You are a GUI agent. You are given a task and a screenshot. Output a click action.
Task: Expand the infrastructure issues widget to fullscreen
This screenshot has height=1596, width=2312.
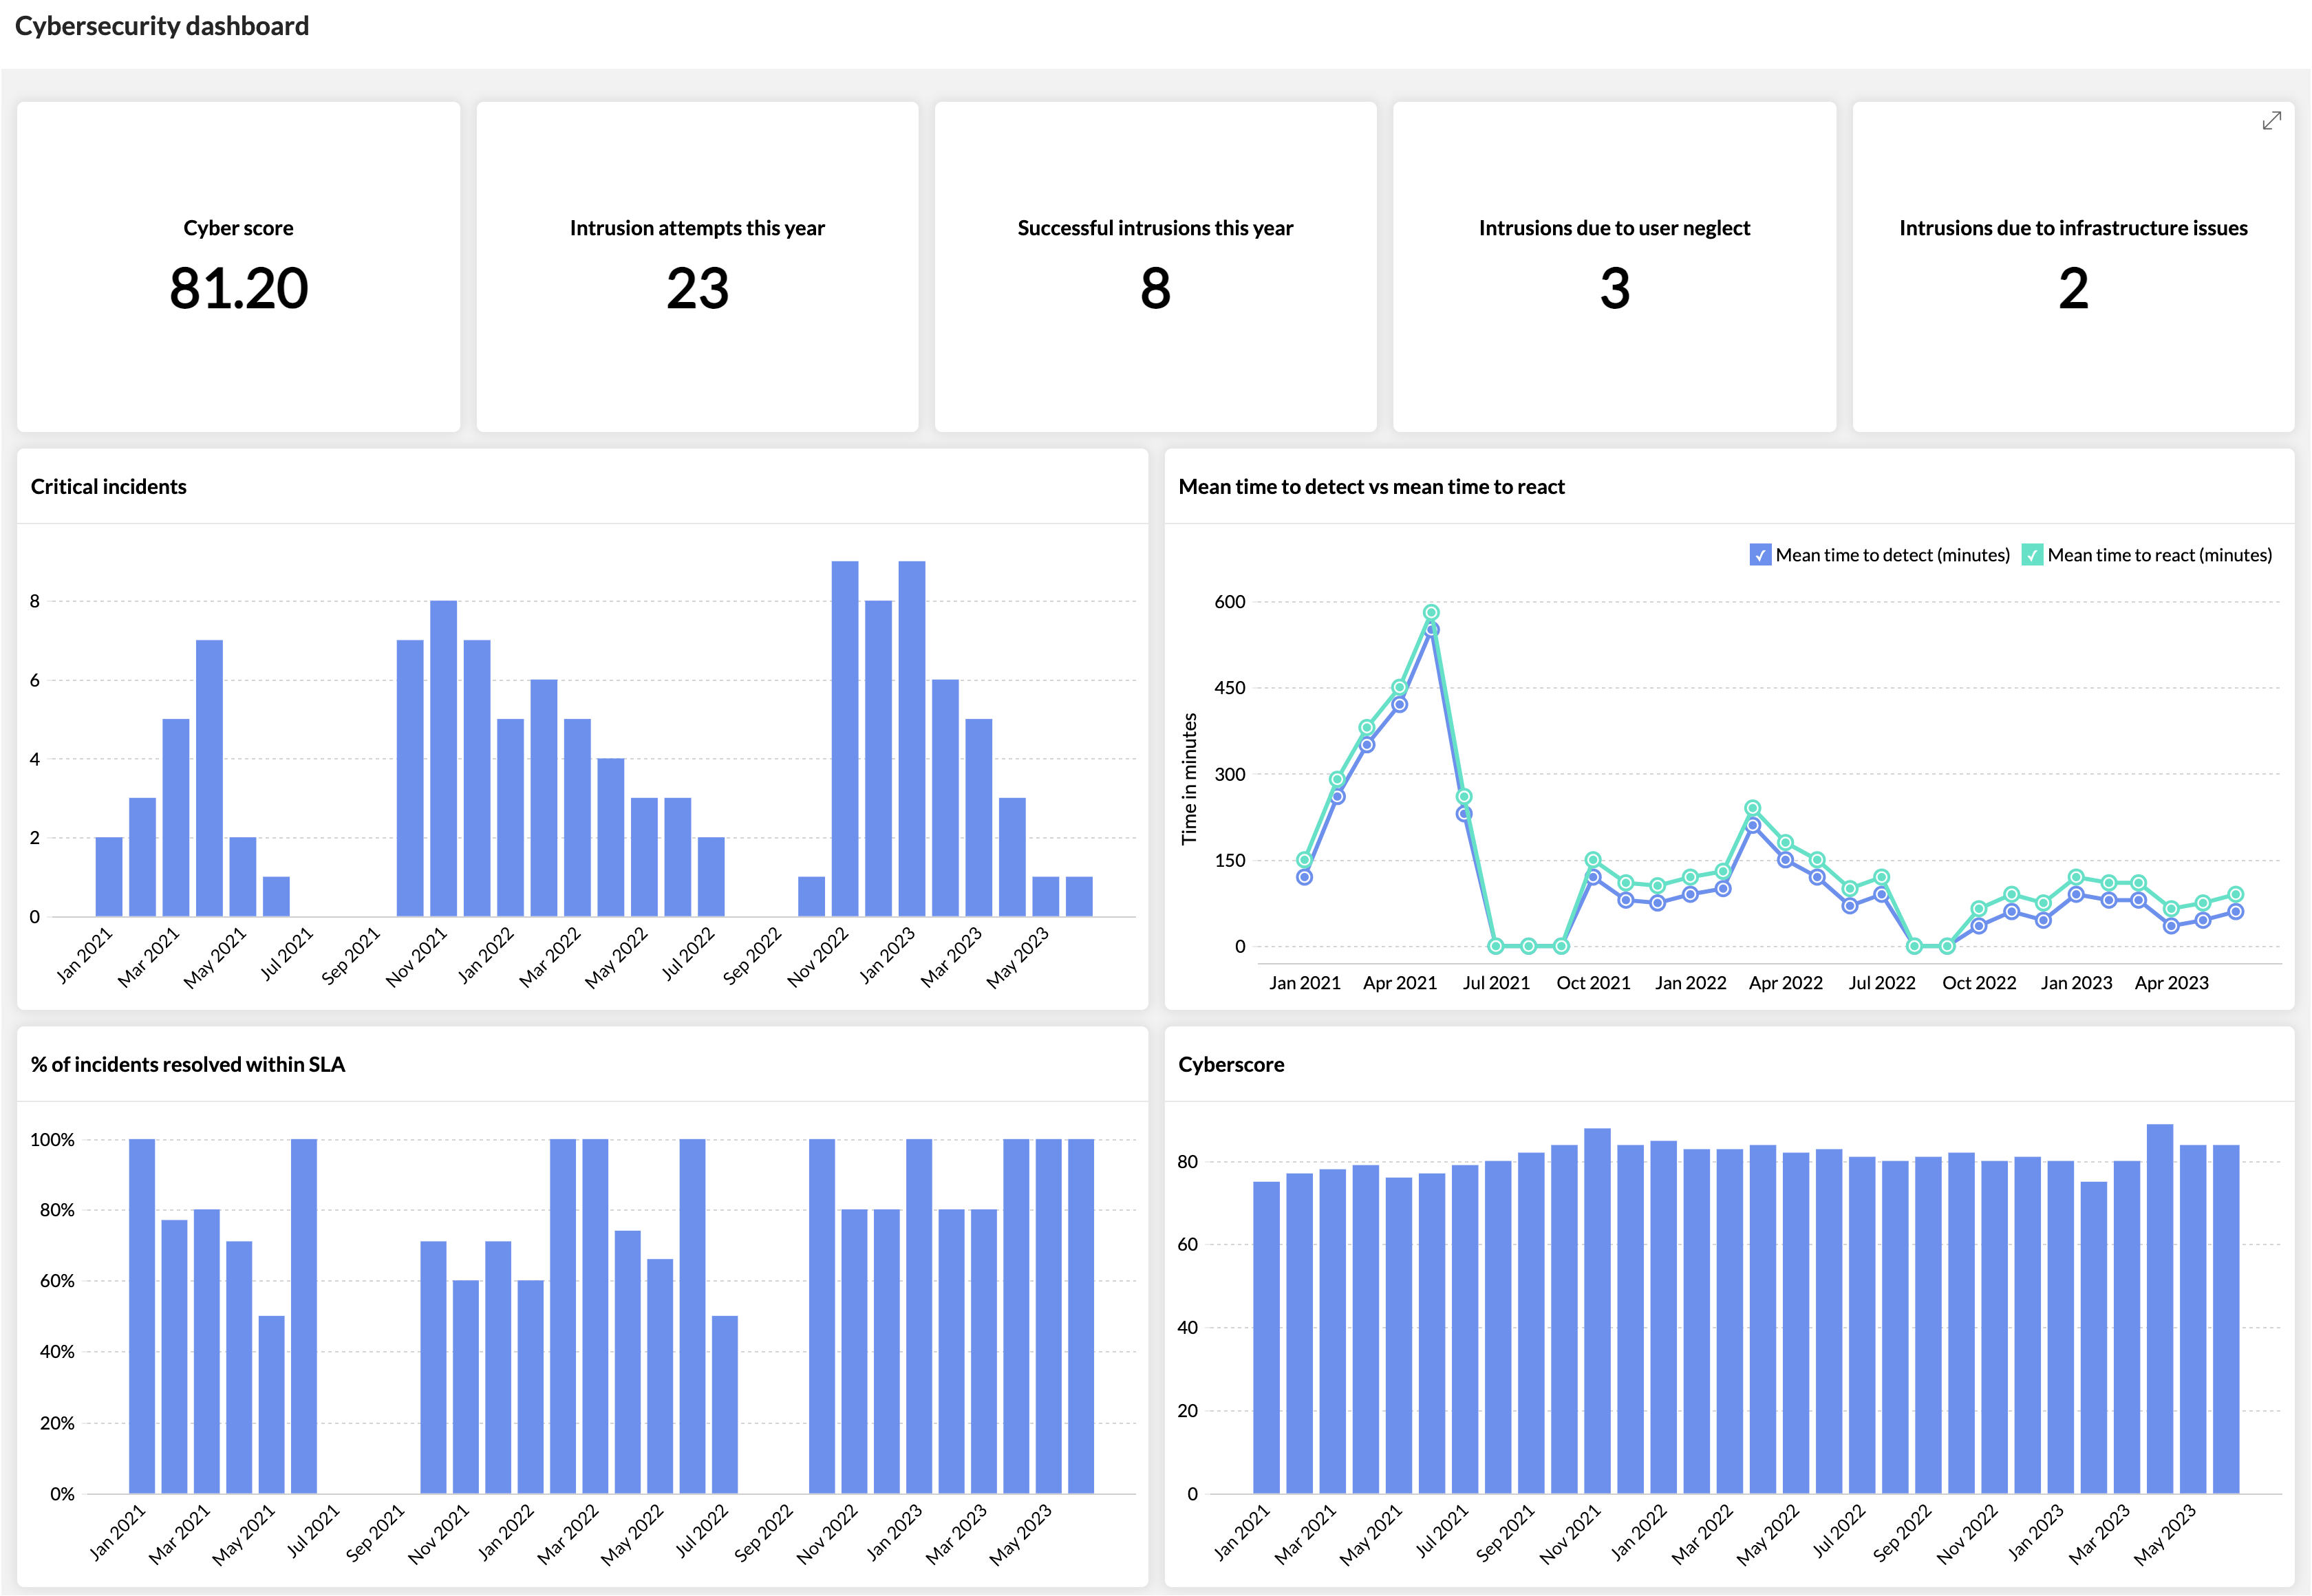(2271, 121)
